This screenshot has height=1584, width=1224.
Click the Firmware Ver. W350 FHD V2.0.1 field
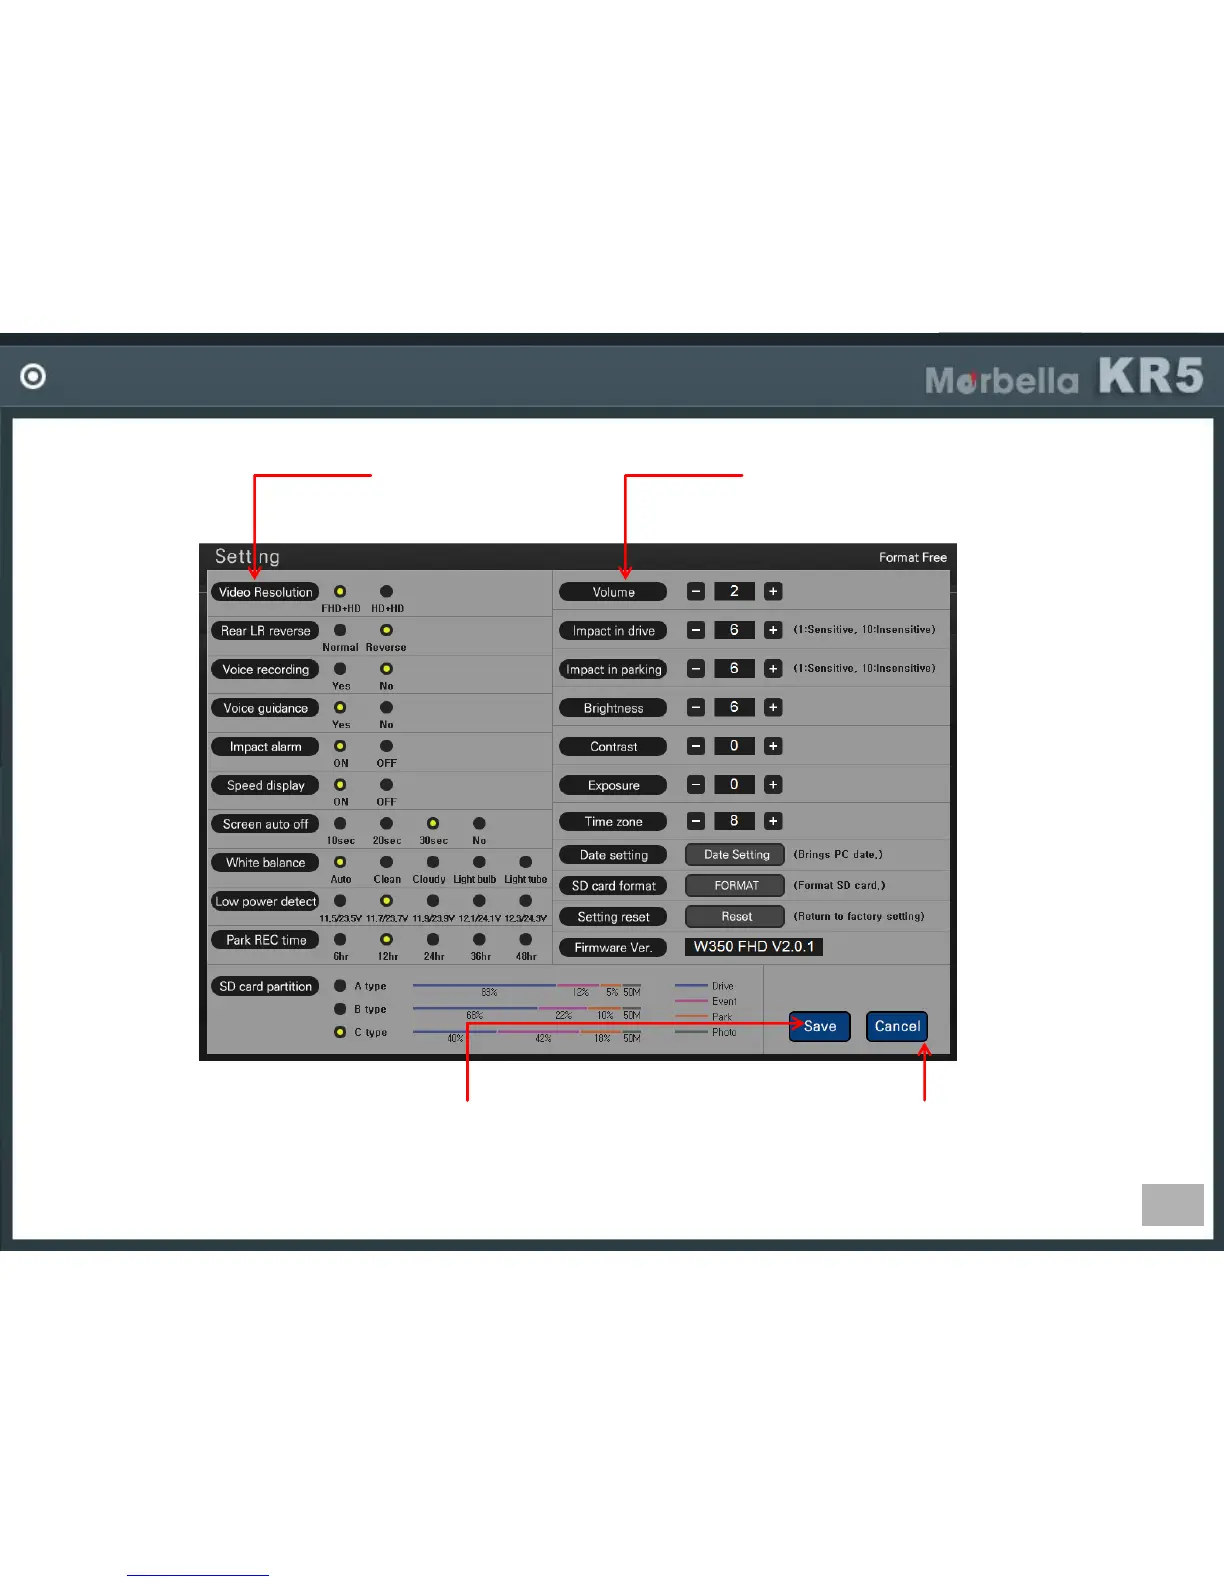pos(754,946)
